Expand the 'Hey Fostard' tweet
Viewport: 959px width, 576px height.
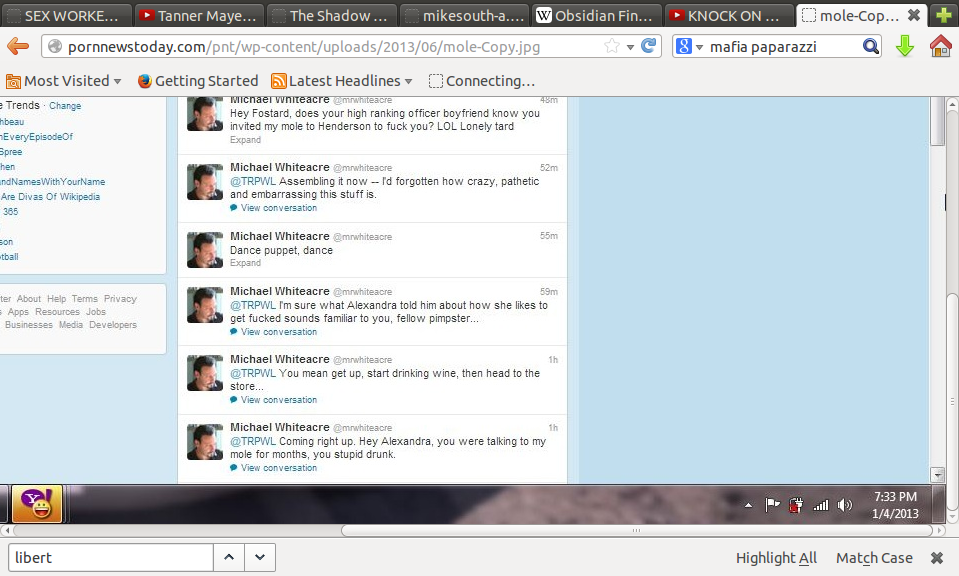(245, 140)
